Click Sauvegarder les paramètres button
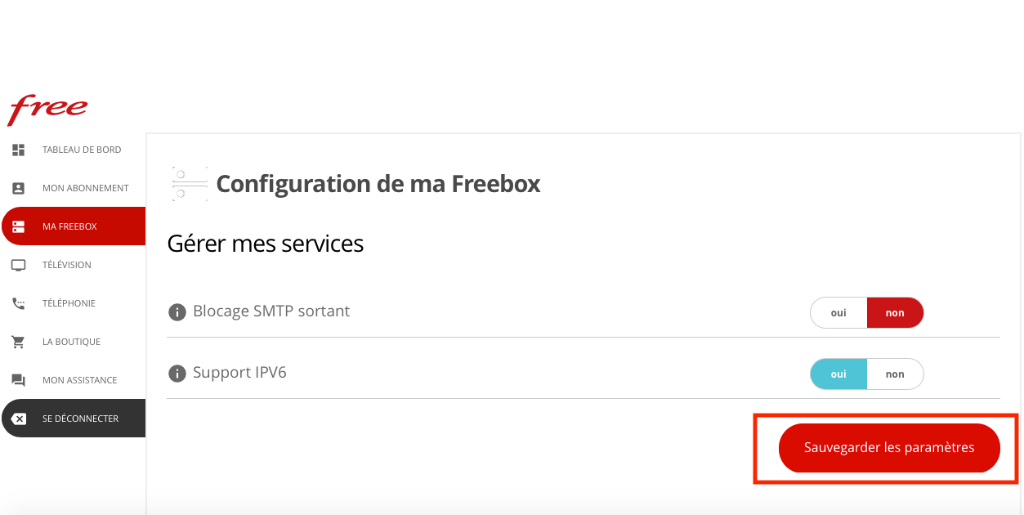 pos(889,448)
